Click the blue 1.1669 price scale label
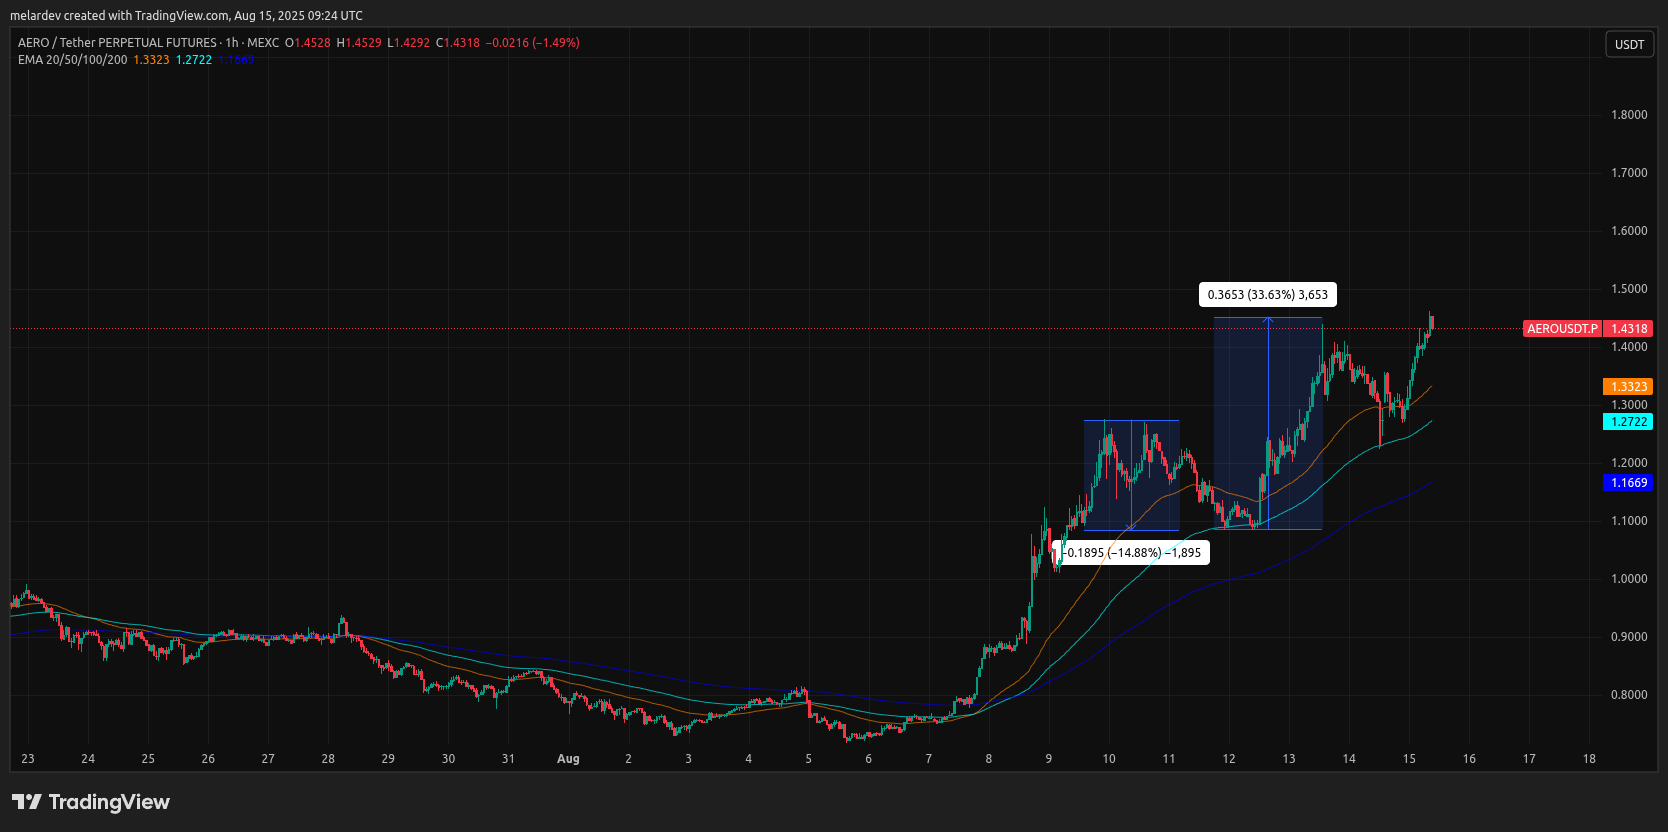The width and height of the screenshot is (1668, 832). 1628,483
